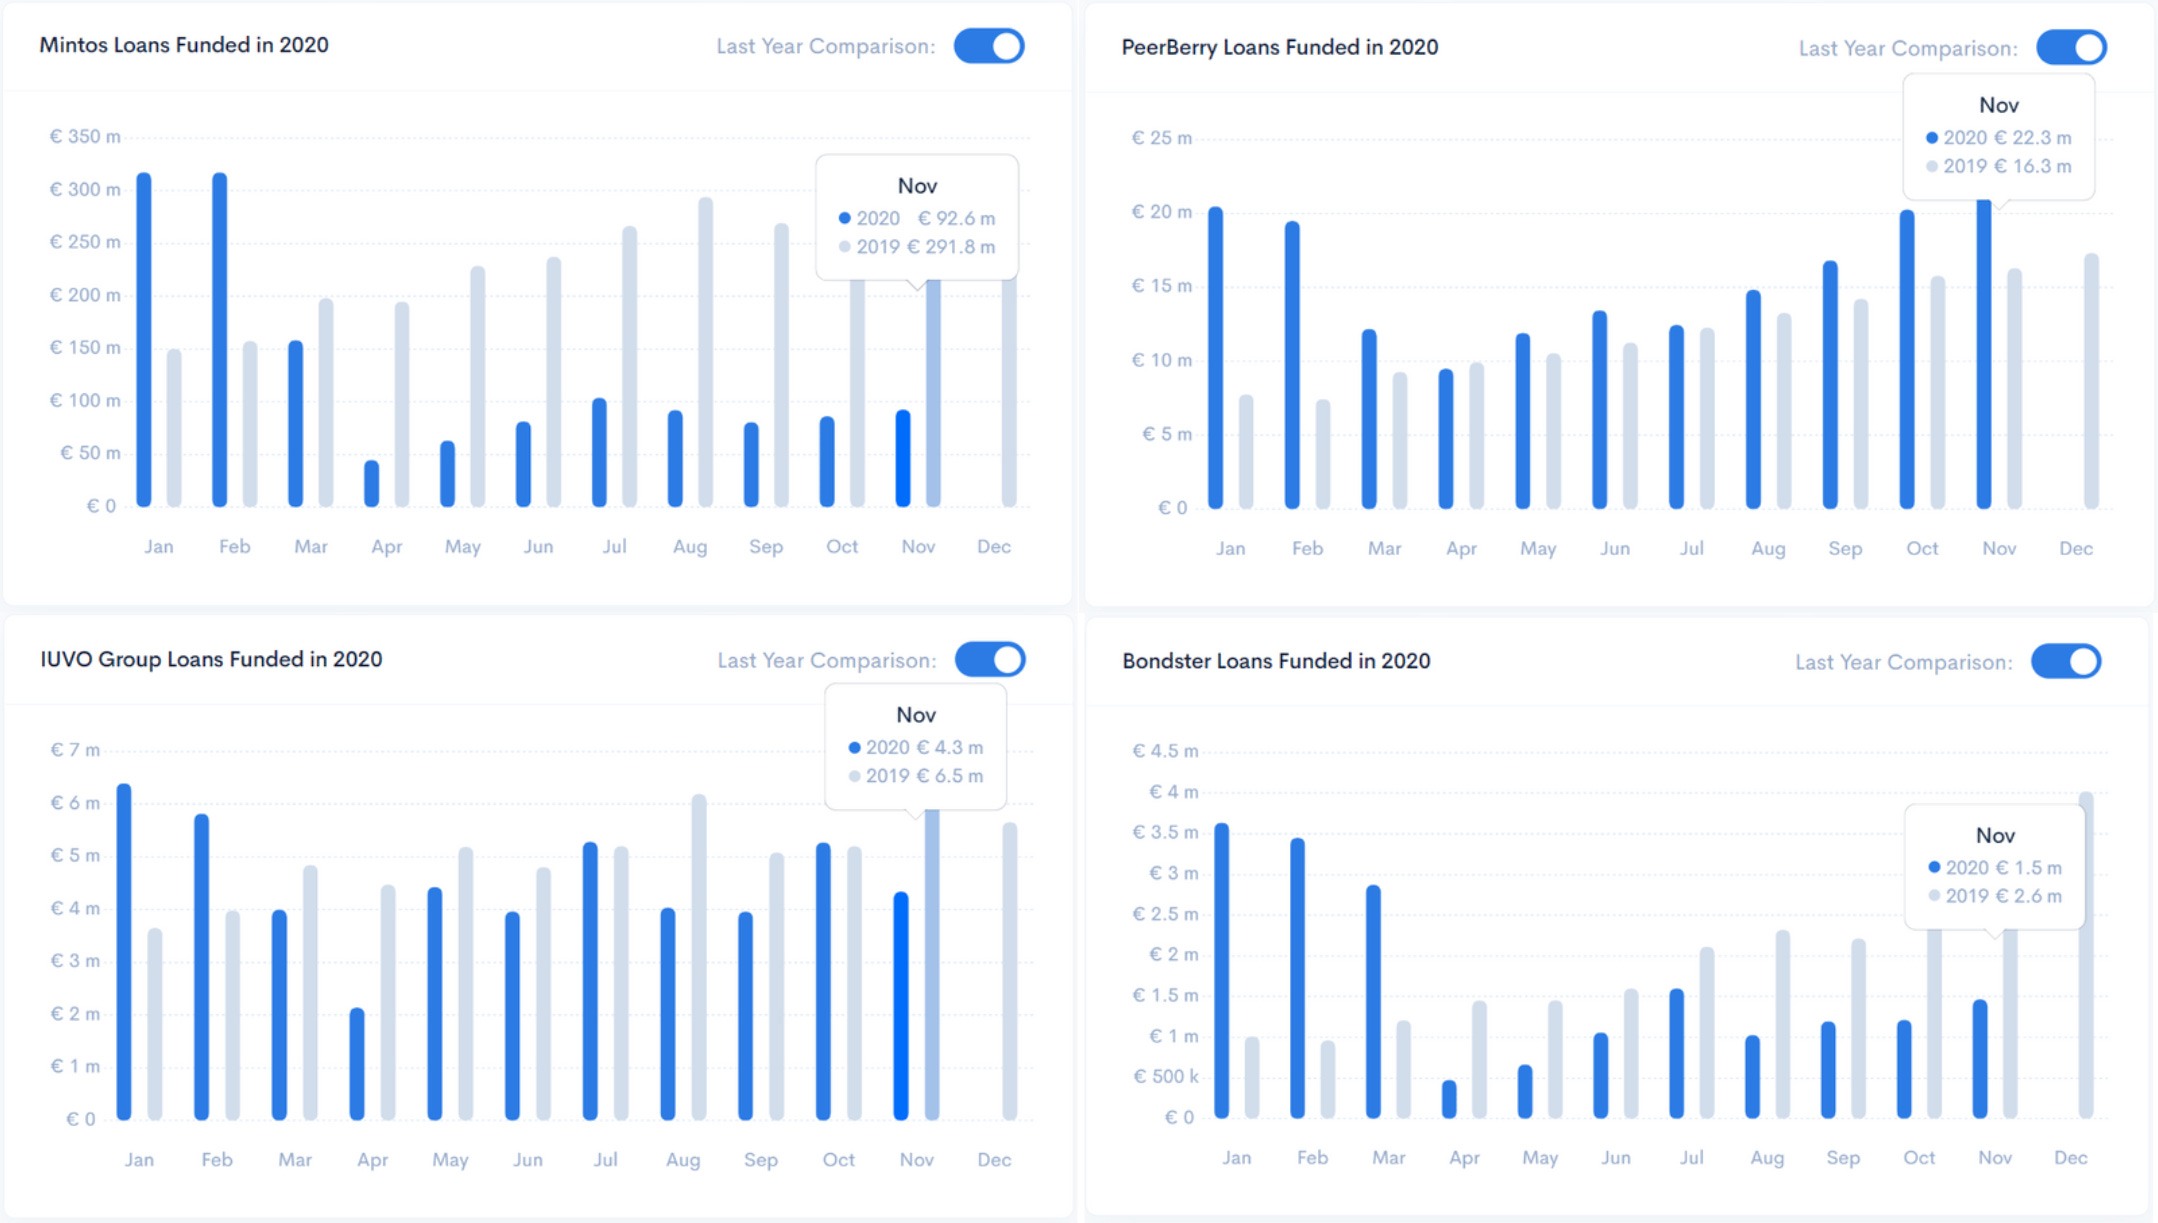Click PeerBerry Loans Funded in 2020 title
The width and height of the screenshot is (2158, 1223).
click(1279, 47)
